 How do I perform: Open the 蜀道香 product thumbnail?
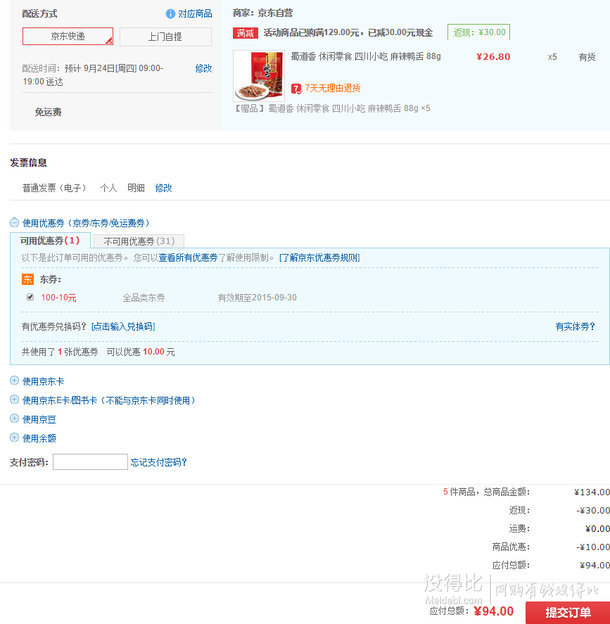point(259,76)
